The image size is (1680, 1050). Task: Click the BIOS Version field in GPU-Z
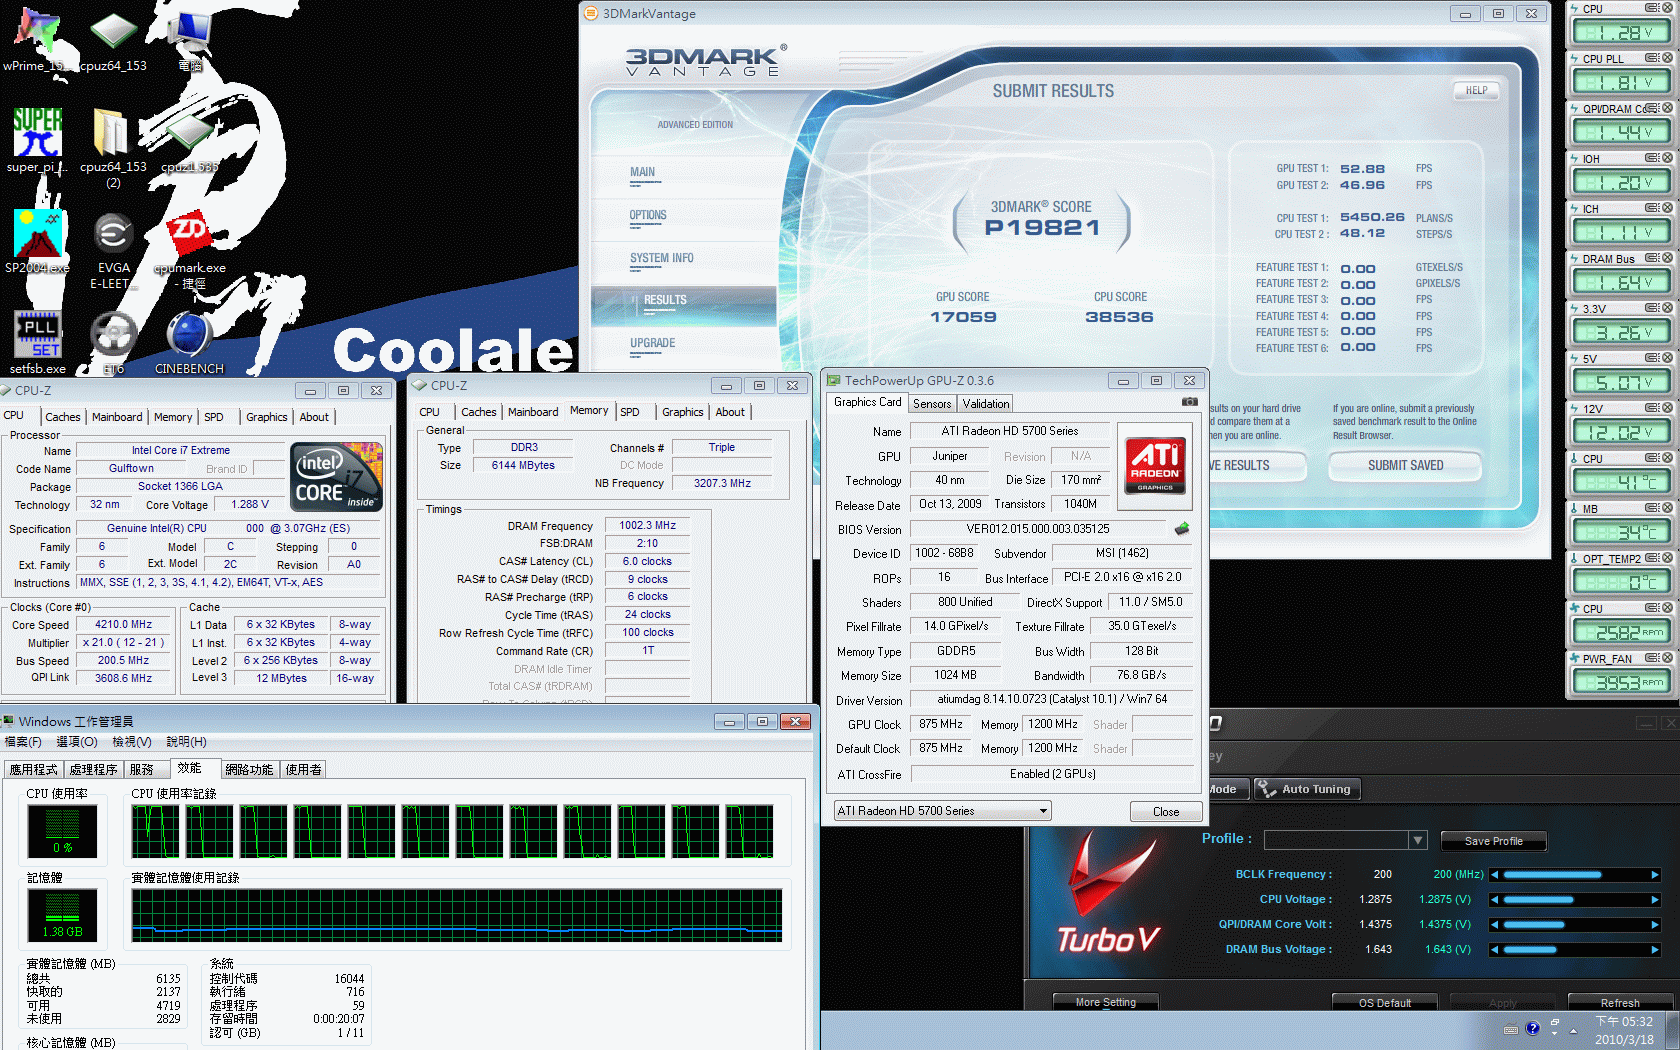1038,529
